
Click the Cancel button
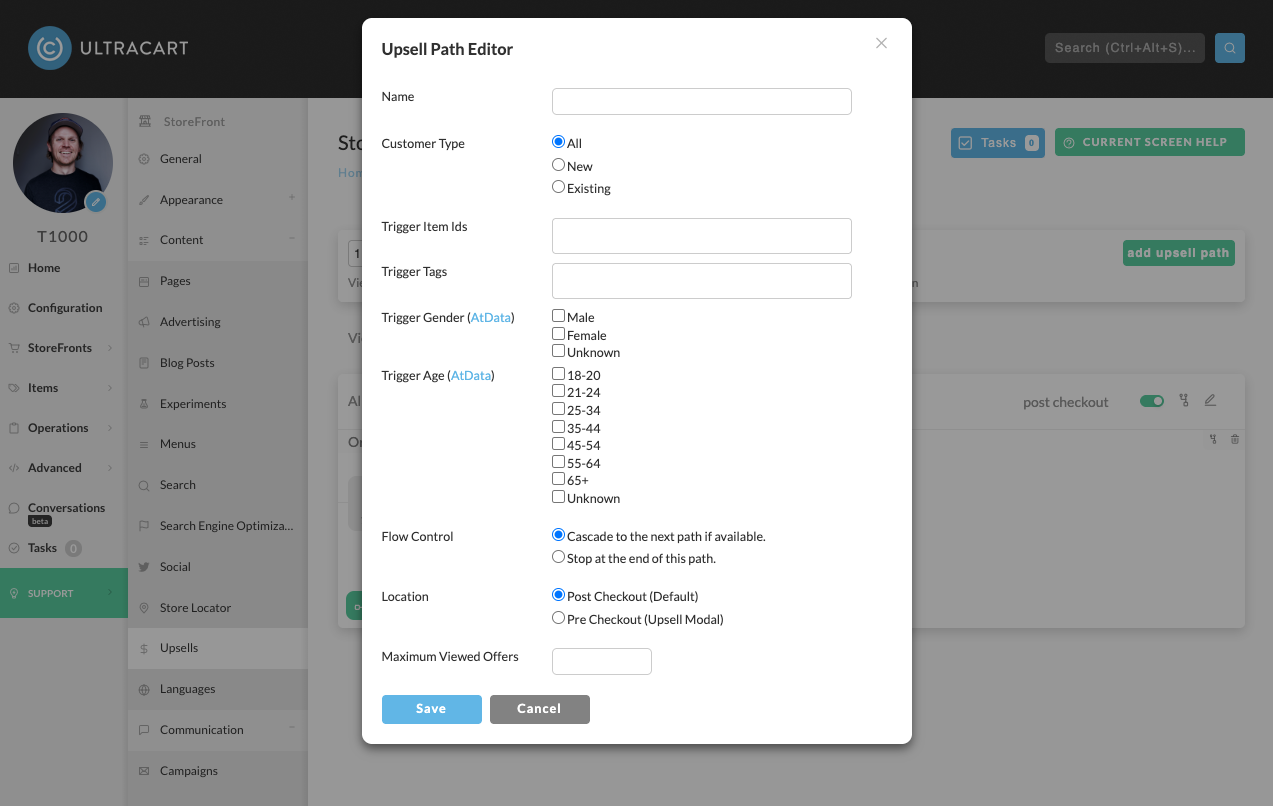click(540, 709)
